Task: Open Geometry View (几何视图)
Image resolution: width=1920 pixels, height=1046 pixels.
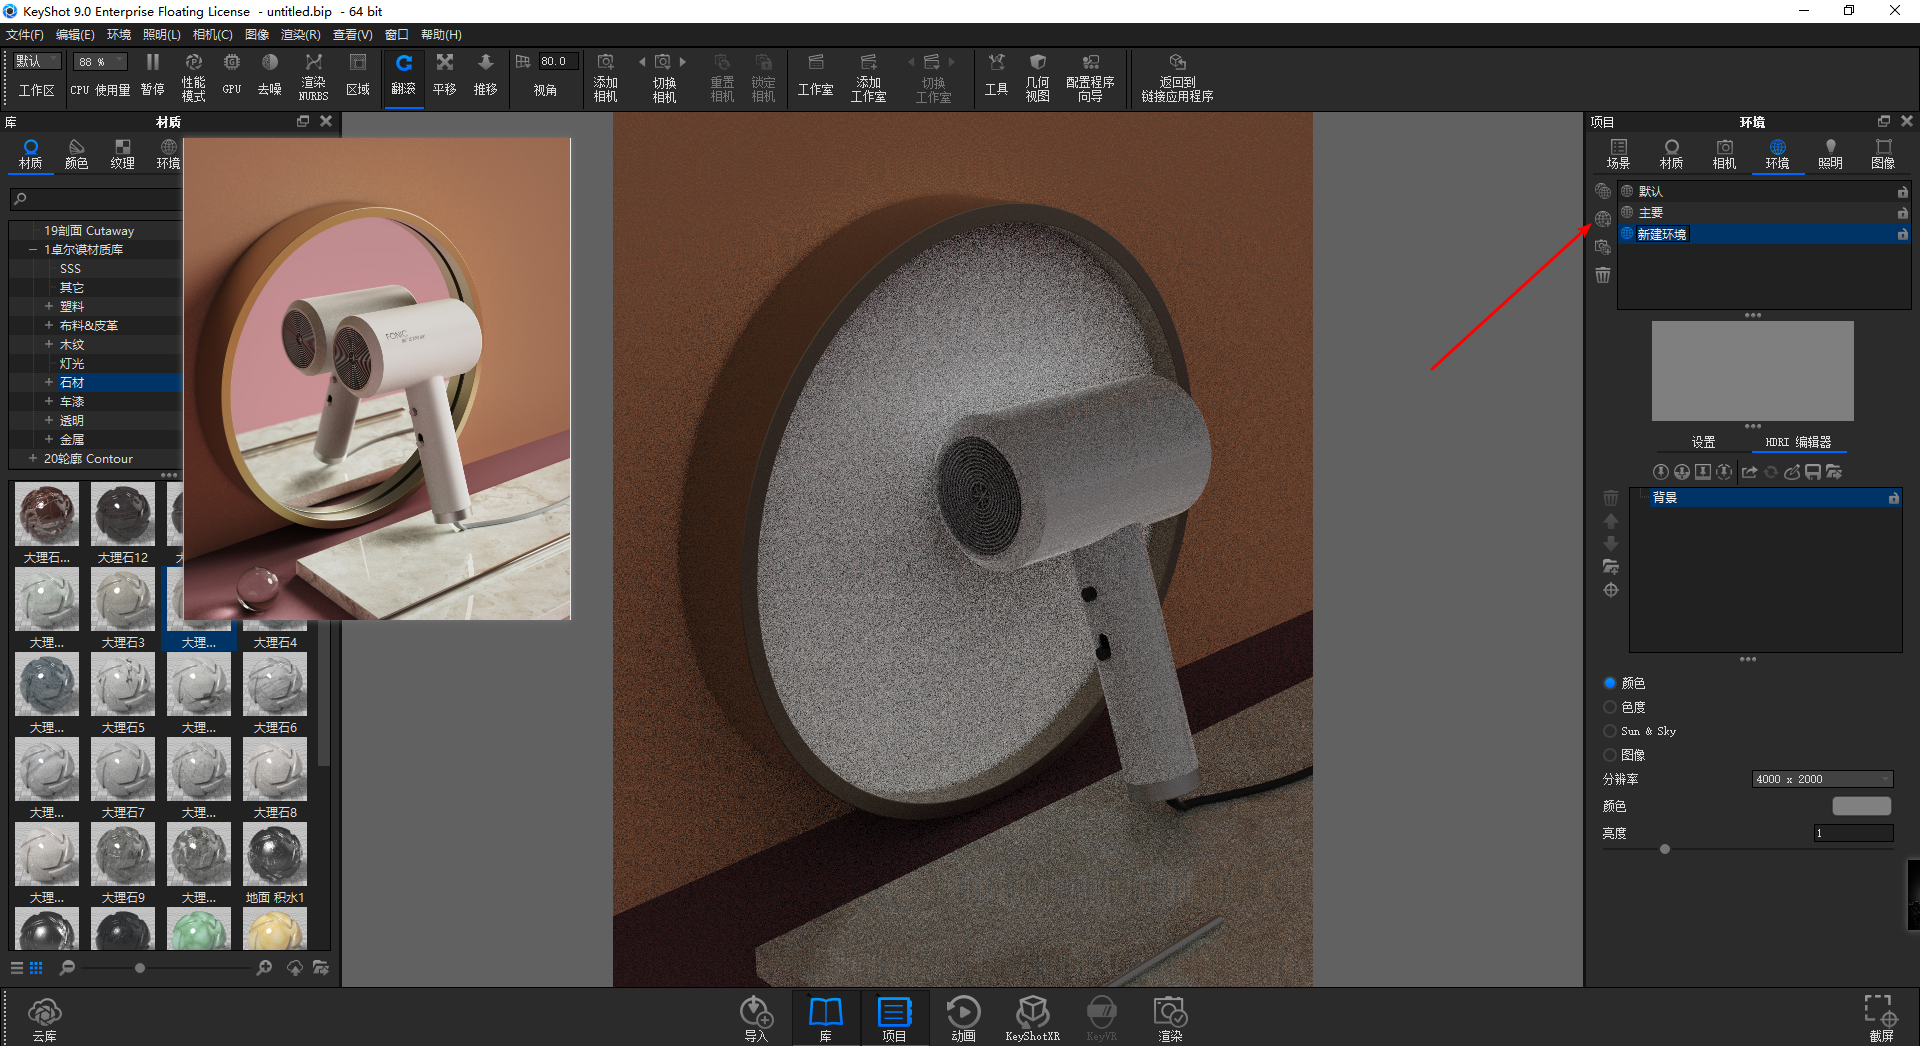Action: pos(1038,76)
